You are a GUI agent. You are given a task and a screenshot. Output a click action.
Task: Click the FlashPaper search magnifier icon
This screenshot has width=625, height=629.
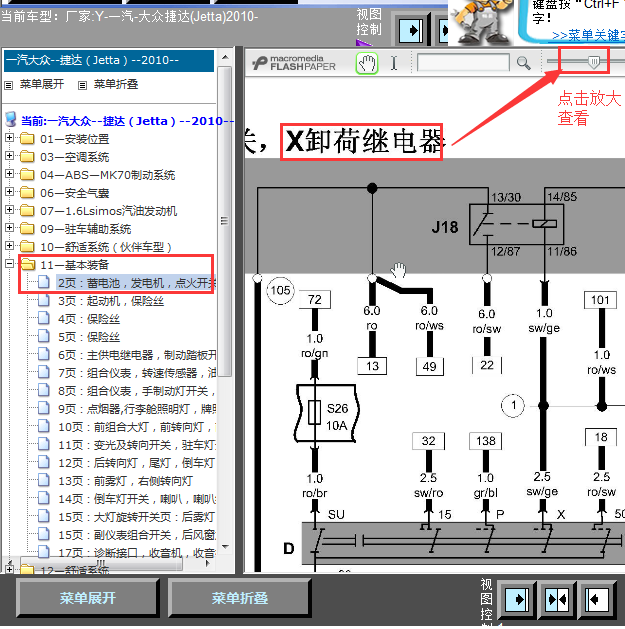click(523, 63)
